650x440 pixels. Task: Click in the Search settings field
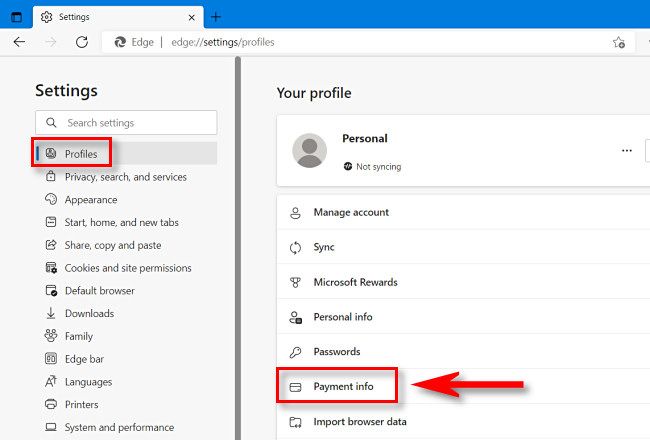click(x=135, y=123)
